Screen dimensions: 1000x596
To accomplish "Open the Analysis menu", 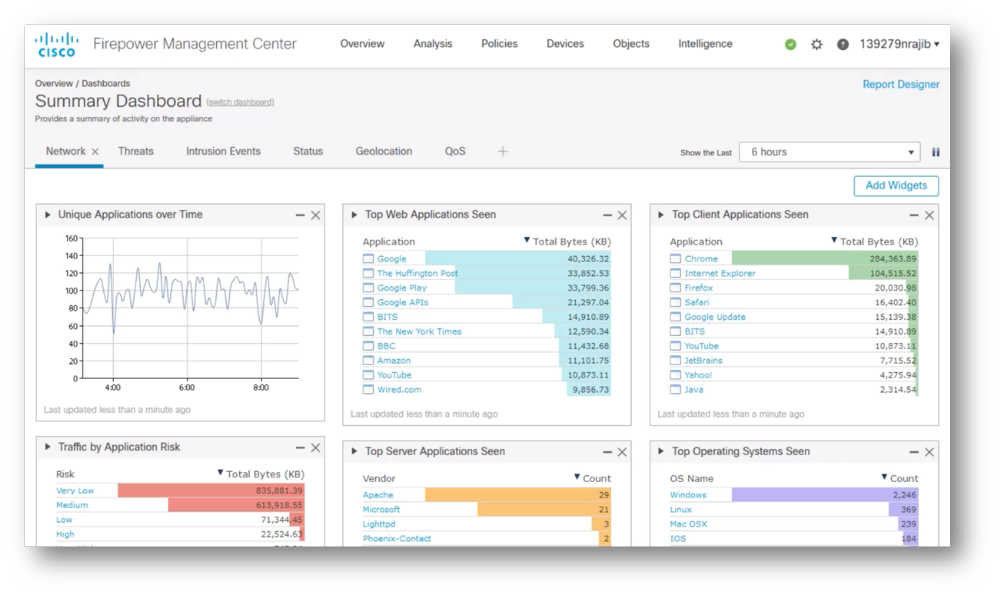I will point(432,44).
